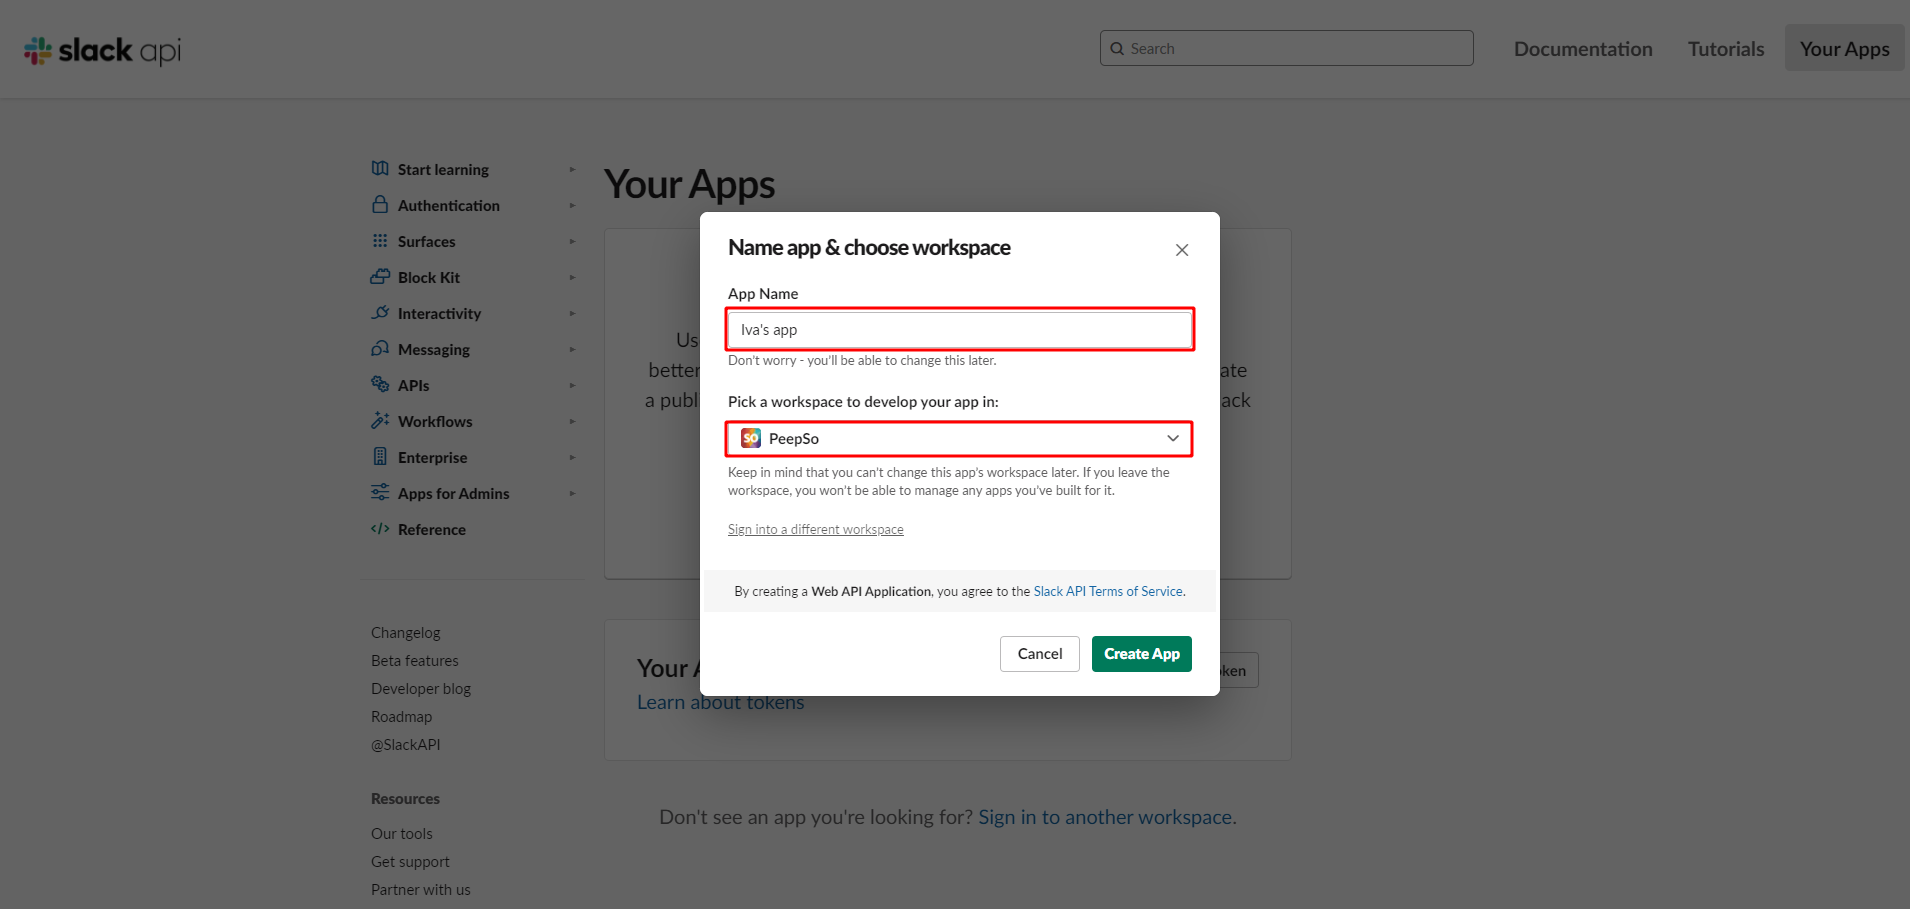
Task: Click the Create App button
Action: coord(1142,654)
